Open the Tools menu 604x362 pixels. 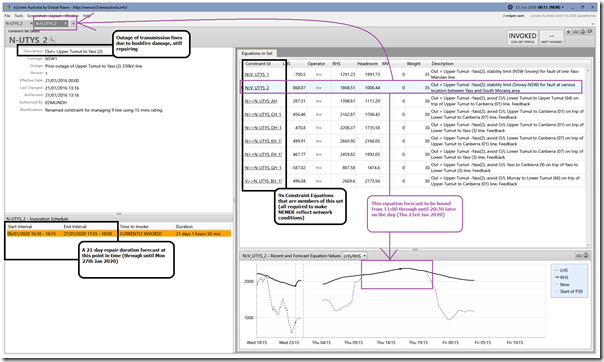pos(18,16)
